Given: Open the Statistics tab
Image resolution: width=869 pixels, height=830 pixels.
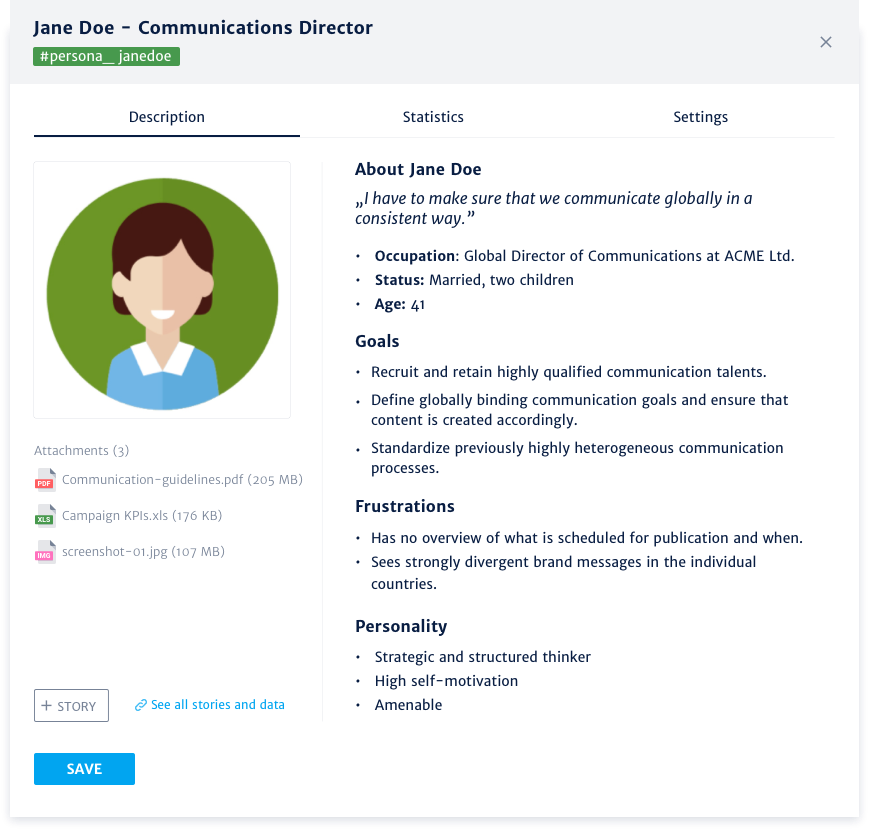Looking at the screenshot, I should tap(433, 117).
